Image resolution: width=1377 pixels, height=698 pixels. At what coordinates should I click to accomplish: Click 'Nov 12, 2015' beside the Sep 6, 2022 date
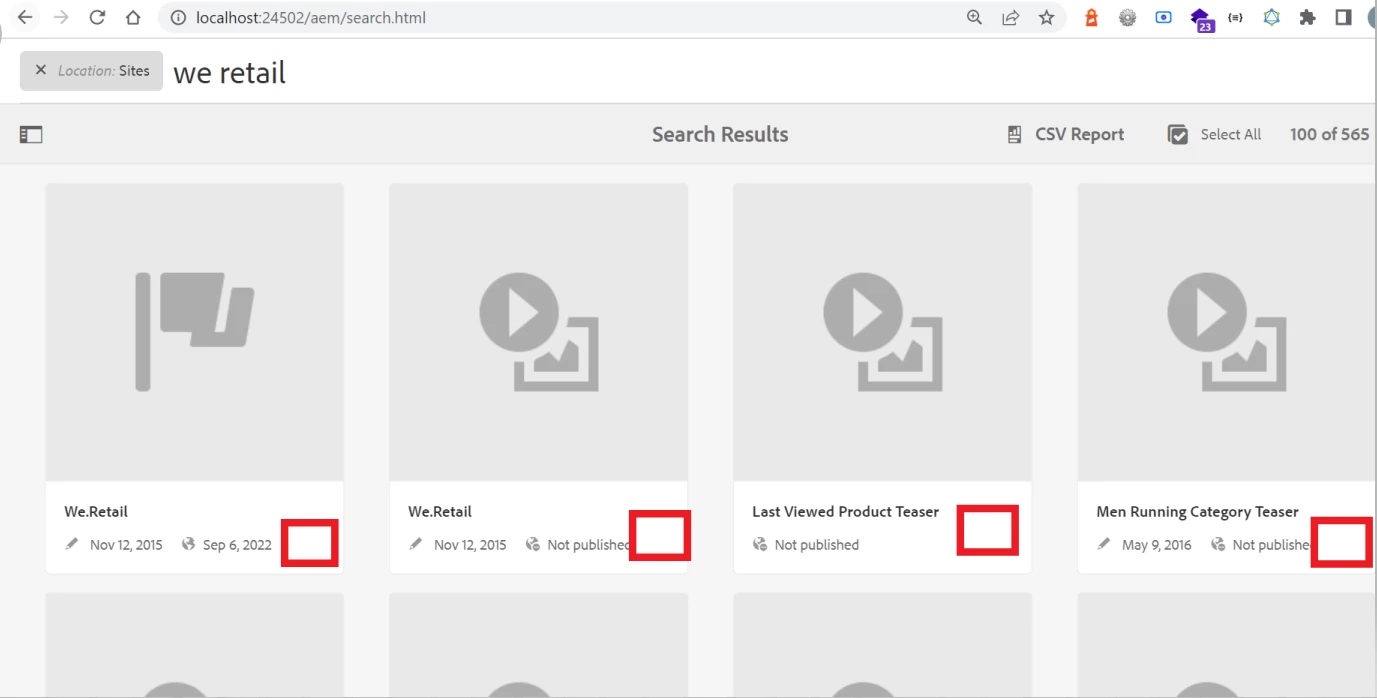[x=126, y=545]
